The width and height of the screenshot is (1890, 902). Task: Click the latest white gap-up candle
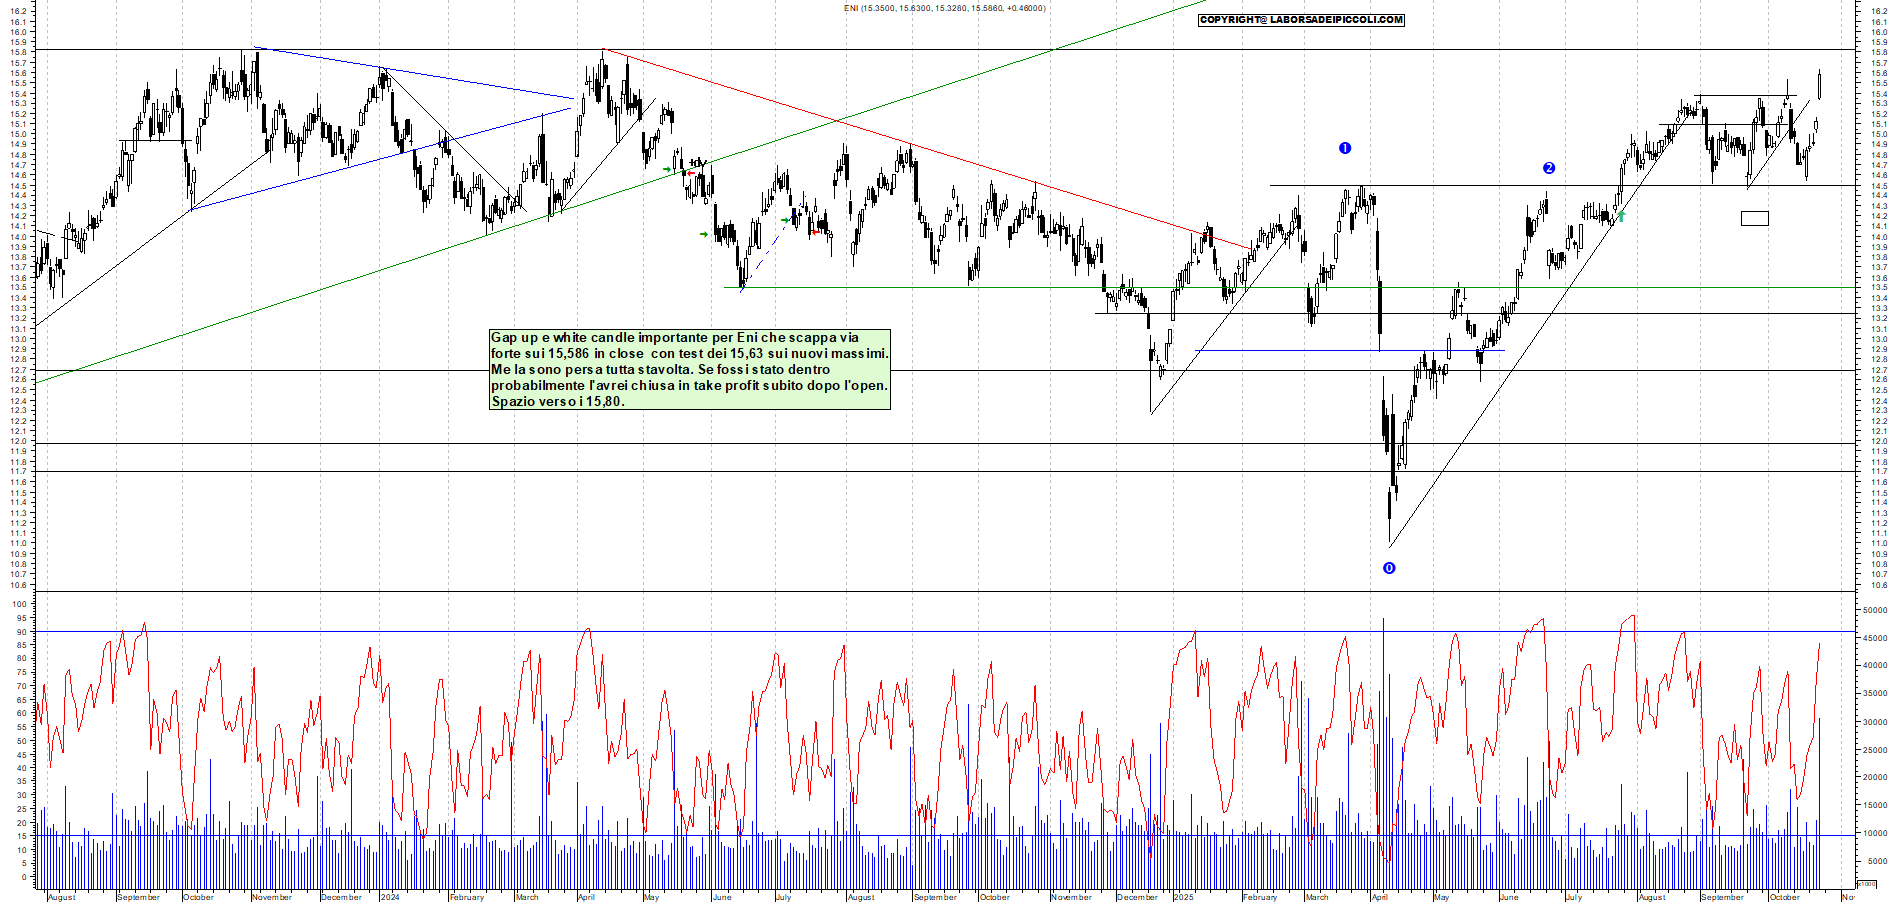coord(1819,85)
